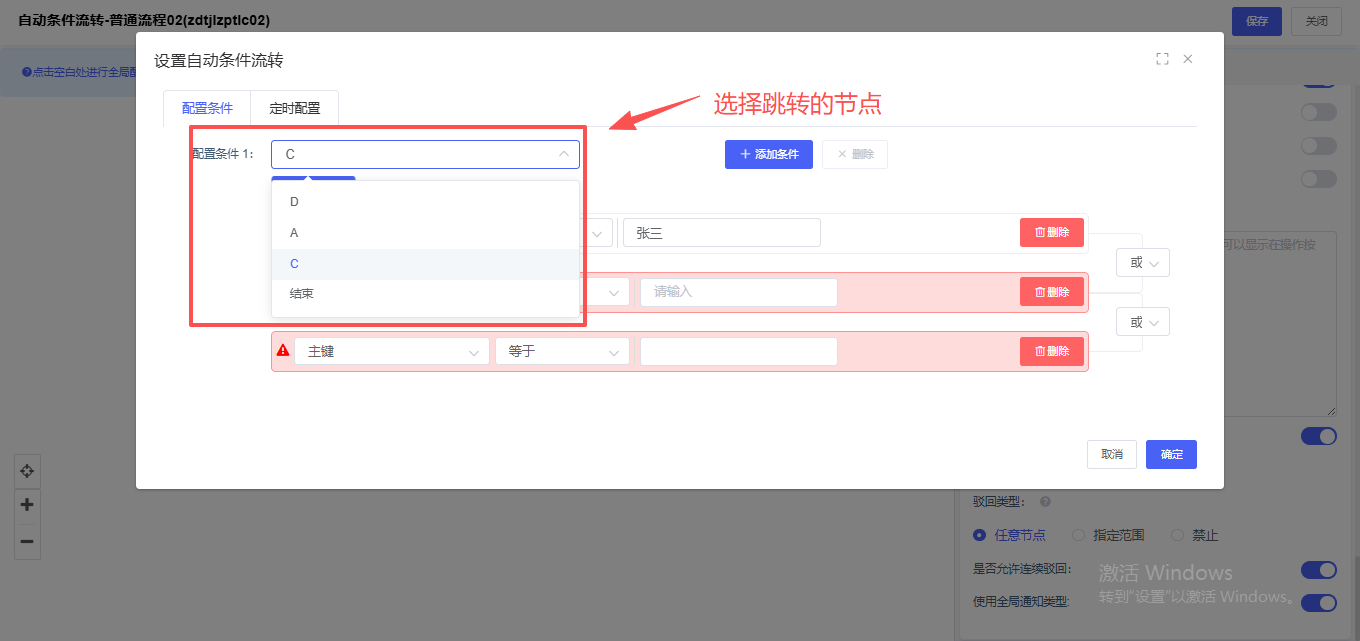
Task: Click the pan/move canvas icon
Action: pyautogui.click(x=27, y=471)
